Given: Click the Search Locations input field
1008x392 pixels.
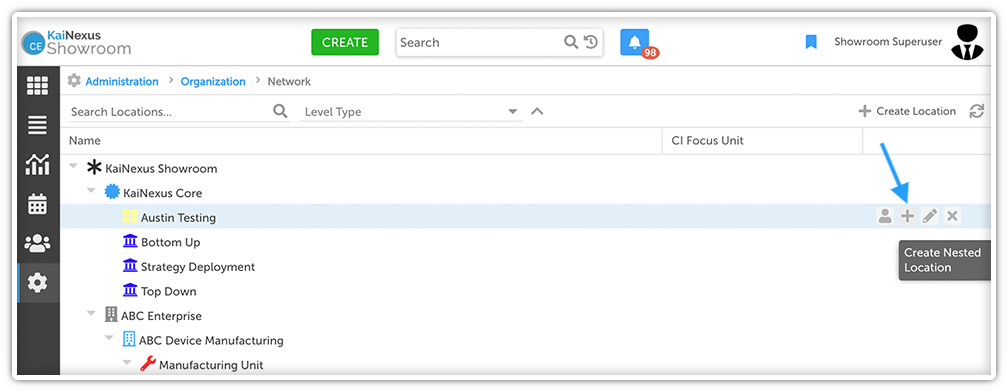Looking at the screenshot, I should [170, 112].
